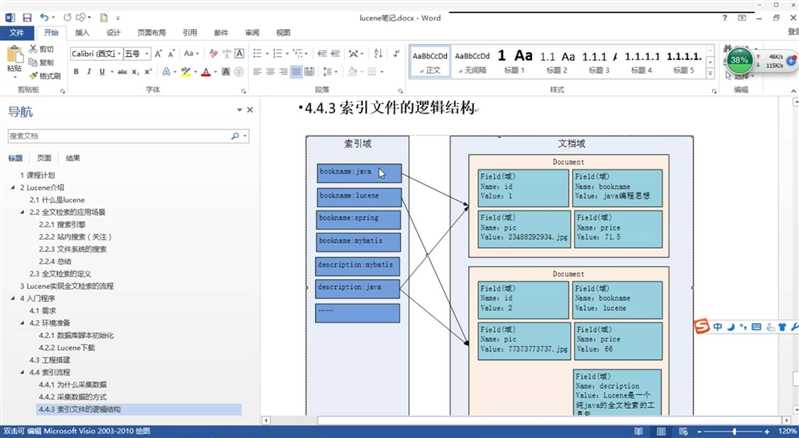Viewport: 799px width, 438px height.
Task: Click the Cut scissors icon
Action: (x=34, y=49)
